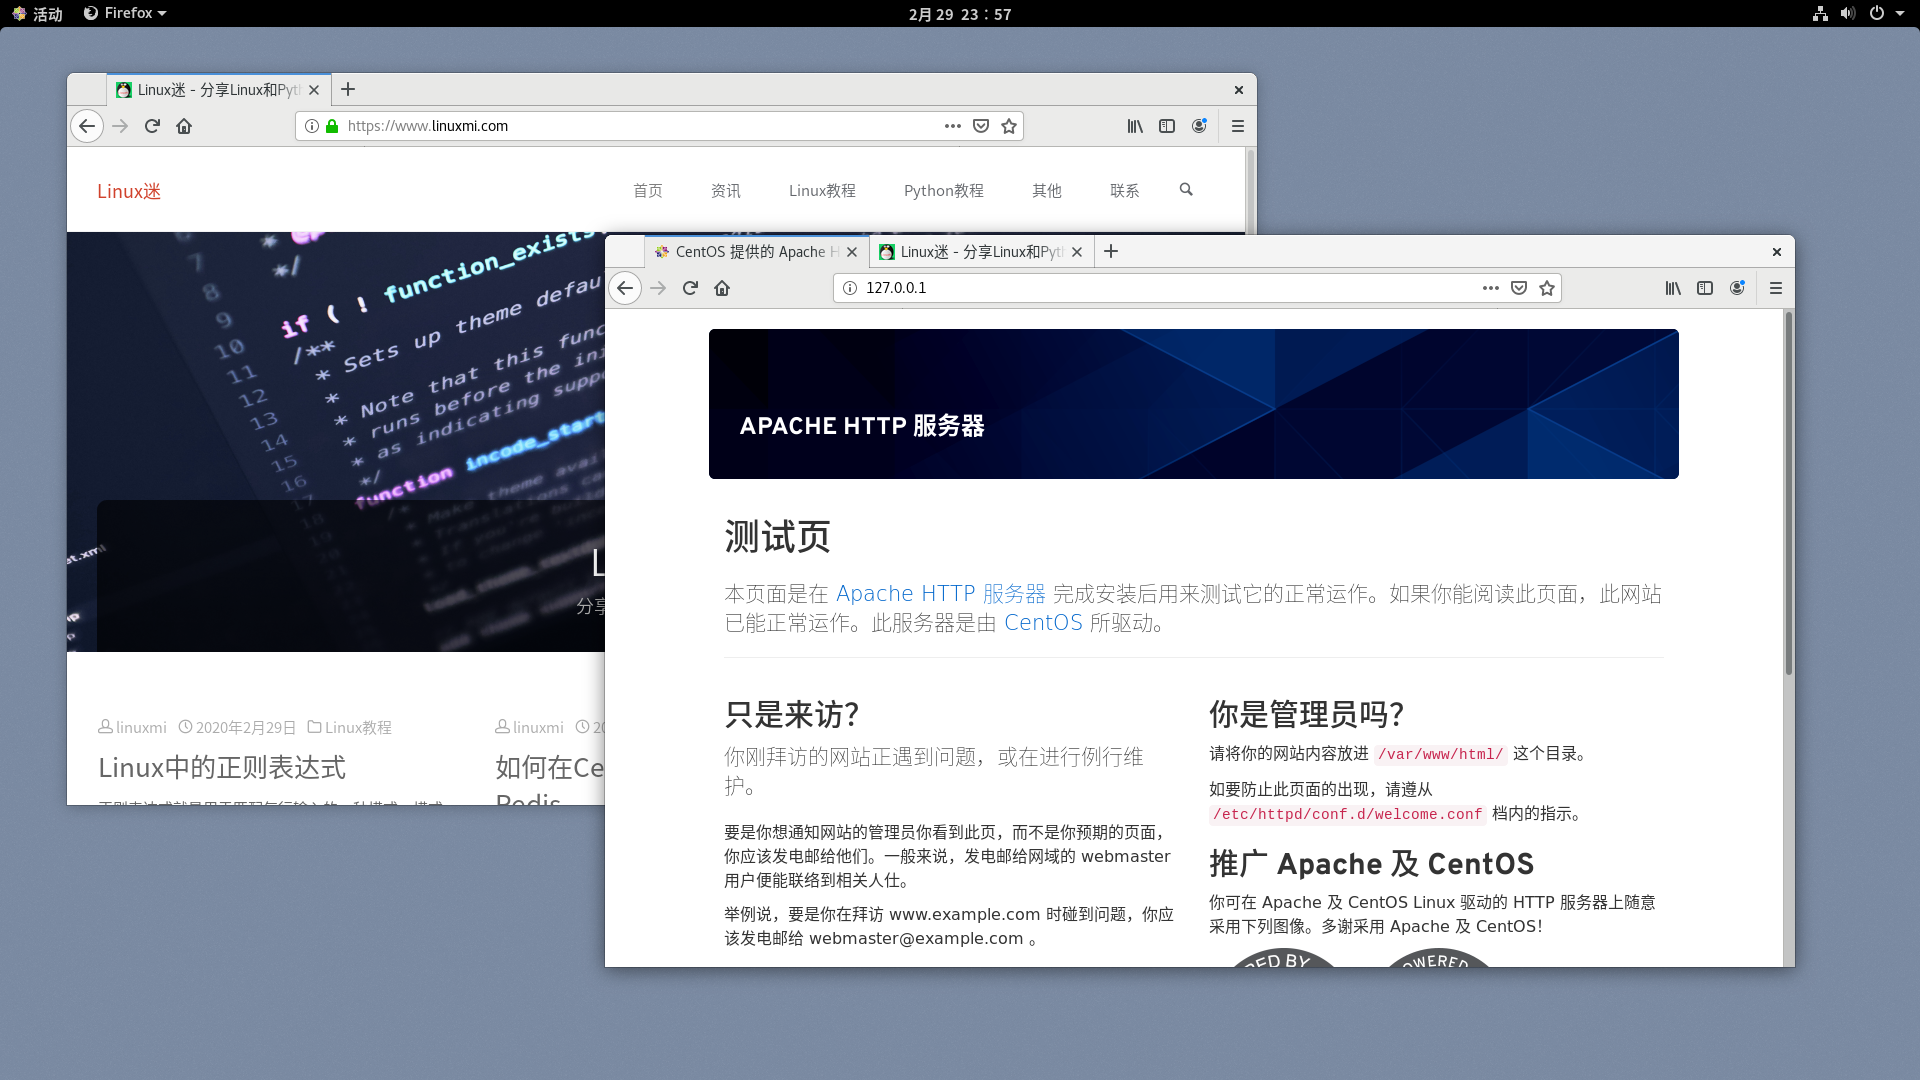Click green padlock in linuxmi.com address bar

coord(332,126)
